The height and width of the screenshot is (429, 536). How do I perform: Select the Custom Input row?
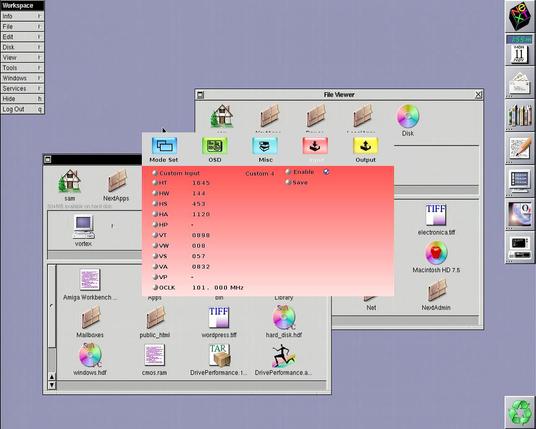[x=177, y=173]
